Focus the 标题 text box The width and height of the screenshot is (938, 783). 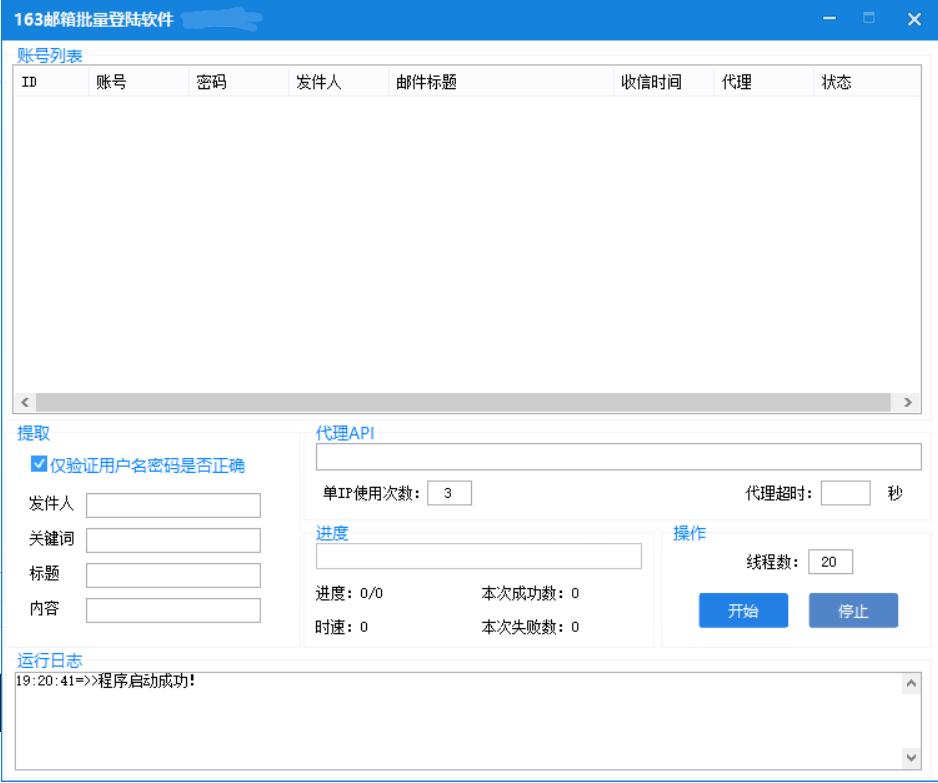173,575
